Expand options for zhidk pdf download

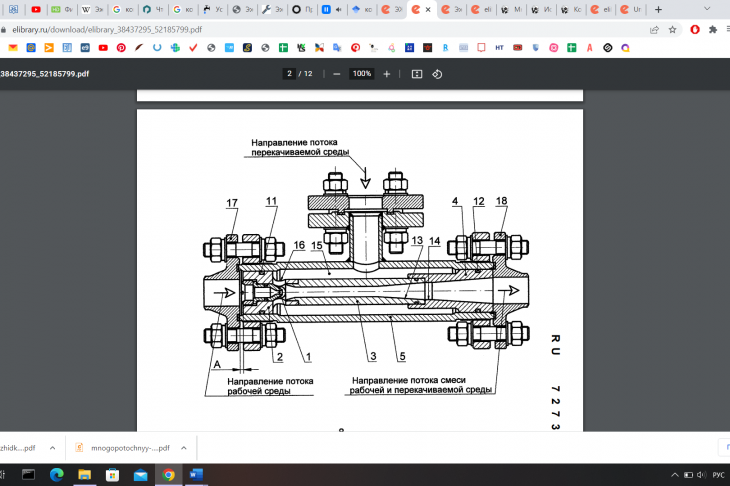coord(53,448)
